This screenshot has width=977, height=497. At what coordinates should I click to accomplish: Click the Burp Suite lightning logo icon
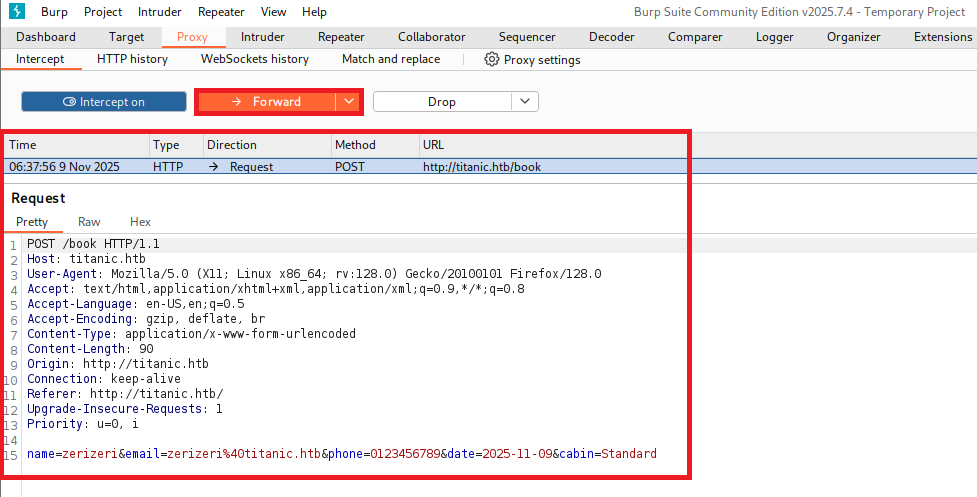click(15, 12)
